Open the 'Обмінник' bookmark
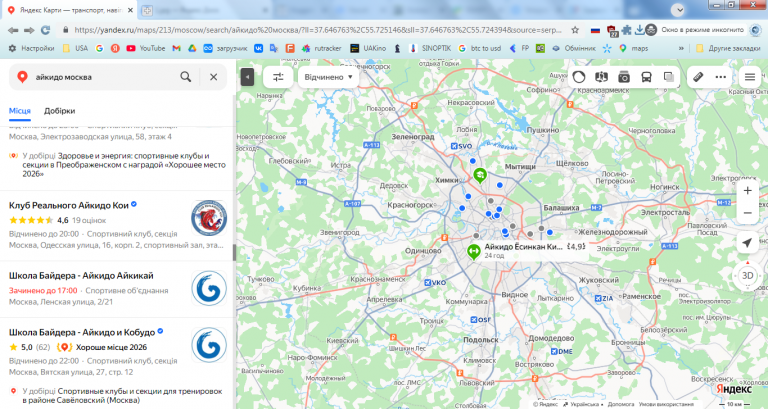Image resolution: width=768 pixels, height=409 pixels. tap(574, 48)
